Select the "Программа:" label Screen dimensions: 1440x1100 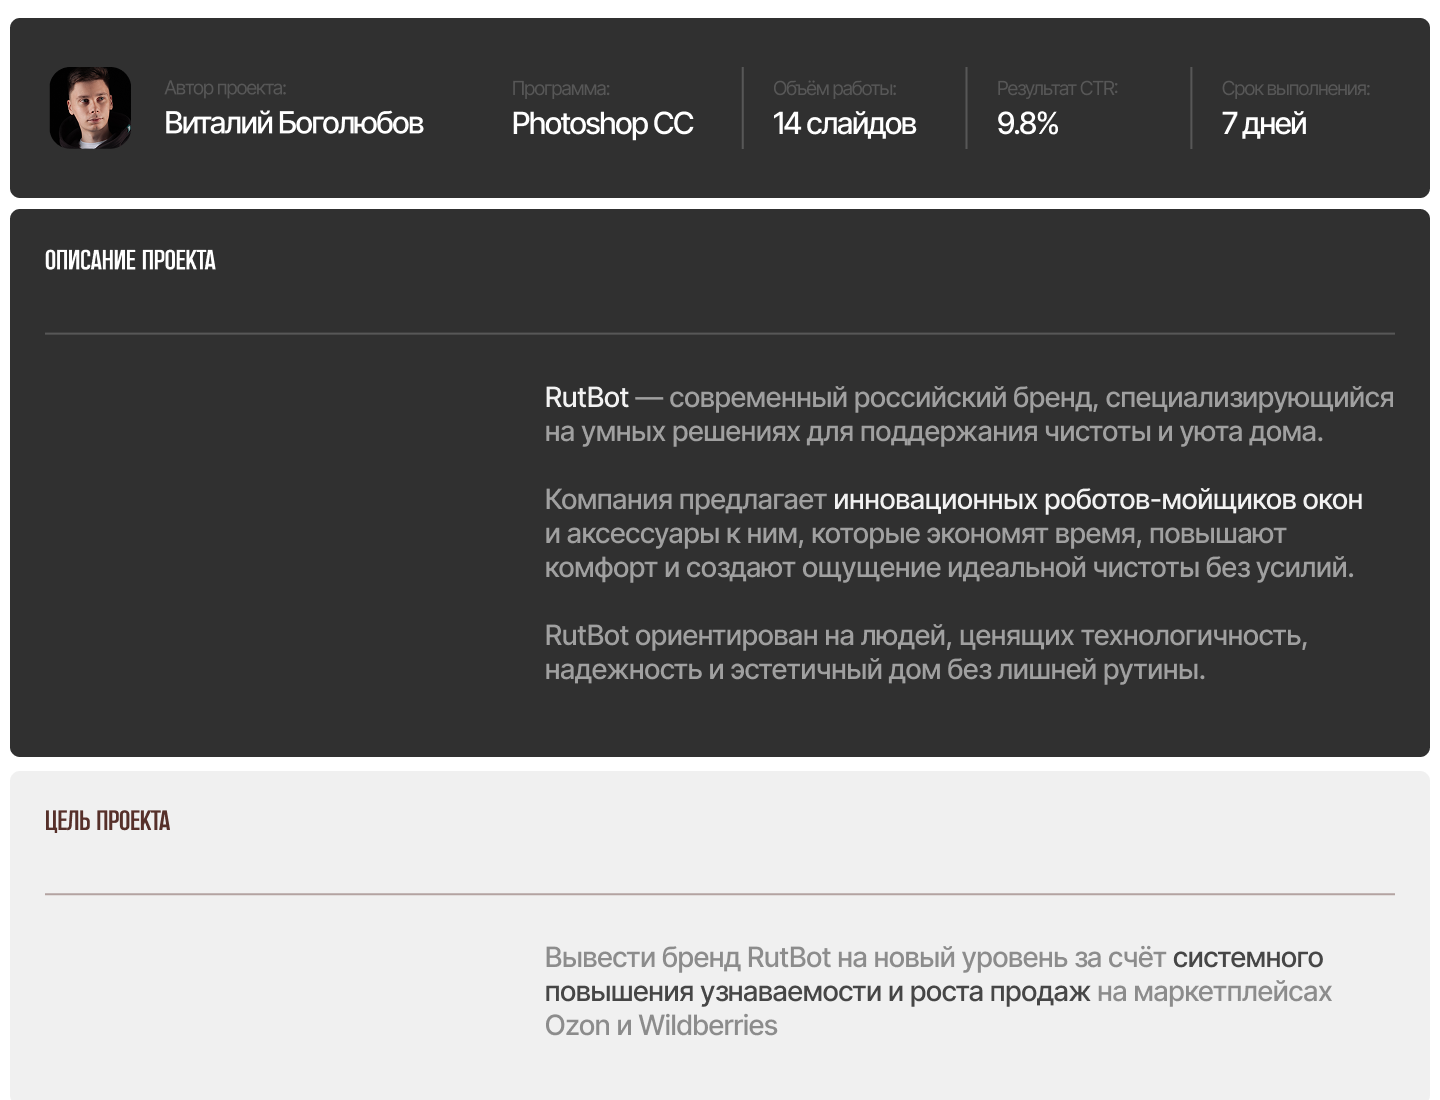click(x=560, y=89)
